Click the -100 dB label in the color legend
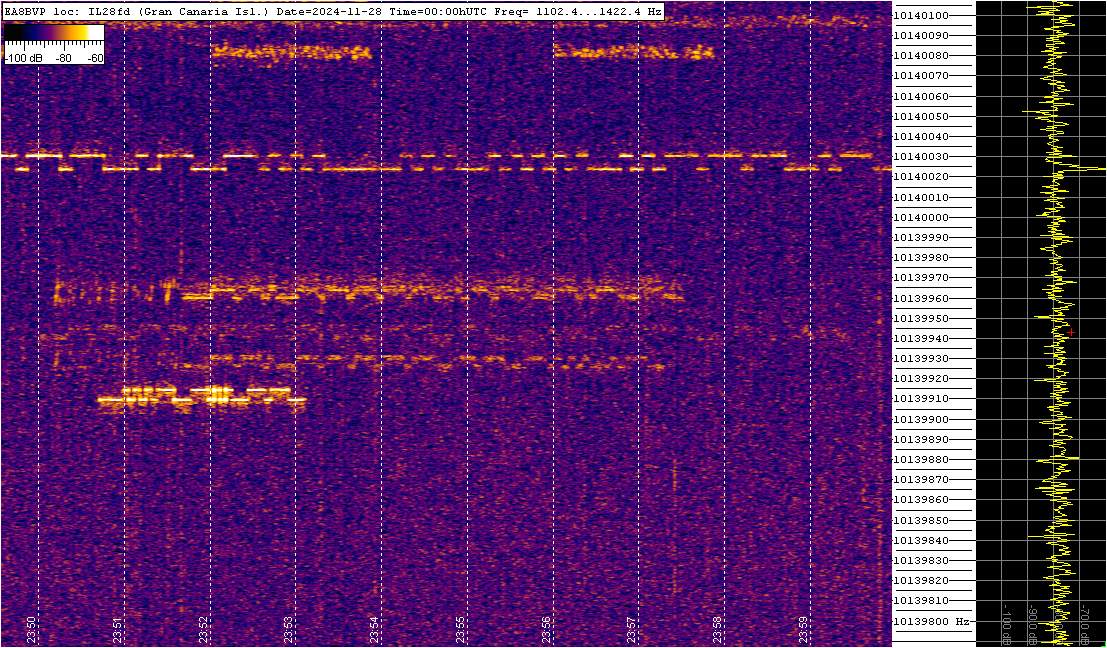The image size is (1107, 648). pyautogui.click(x=22, y=59)
